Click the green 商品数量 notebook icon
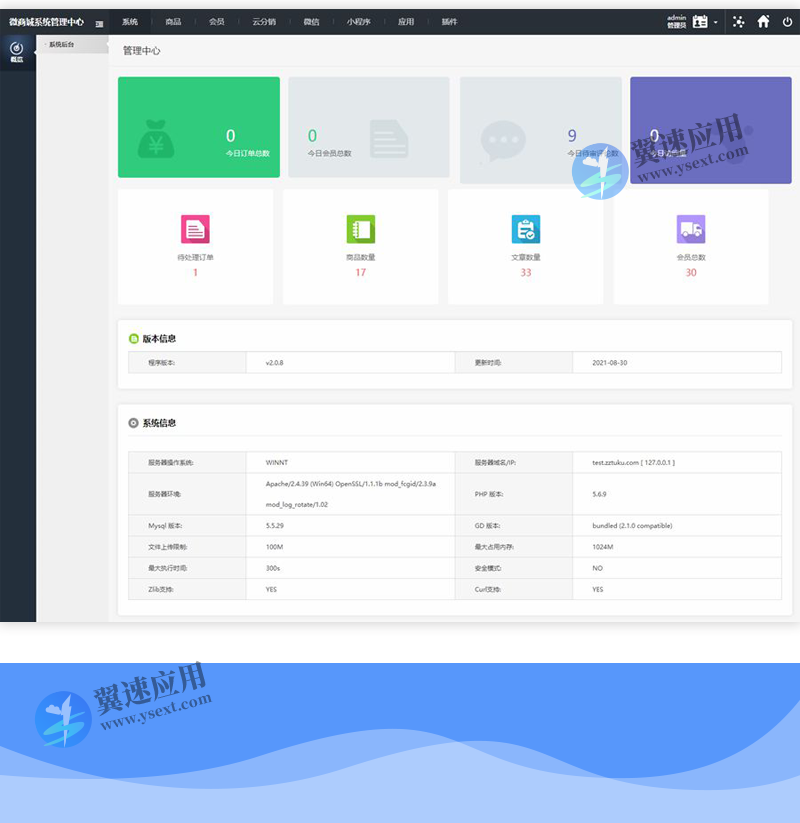 pyautogui.click(x=360, y=229)
